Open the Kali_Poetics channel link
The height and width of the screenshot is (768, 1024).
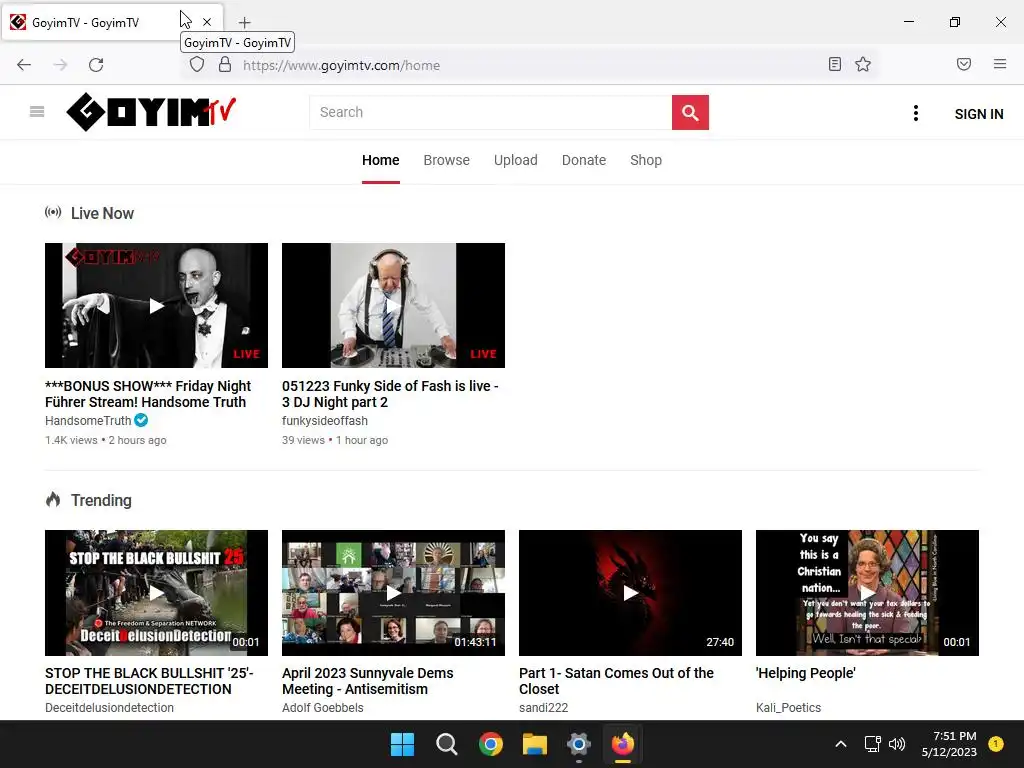click(x=788, y=707)
